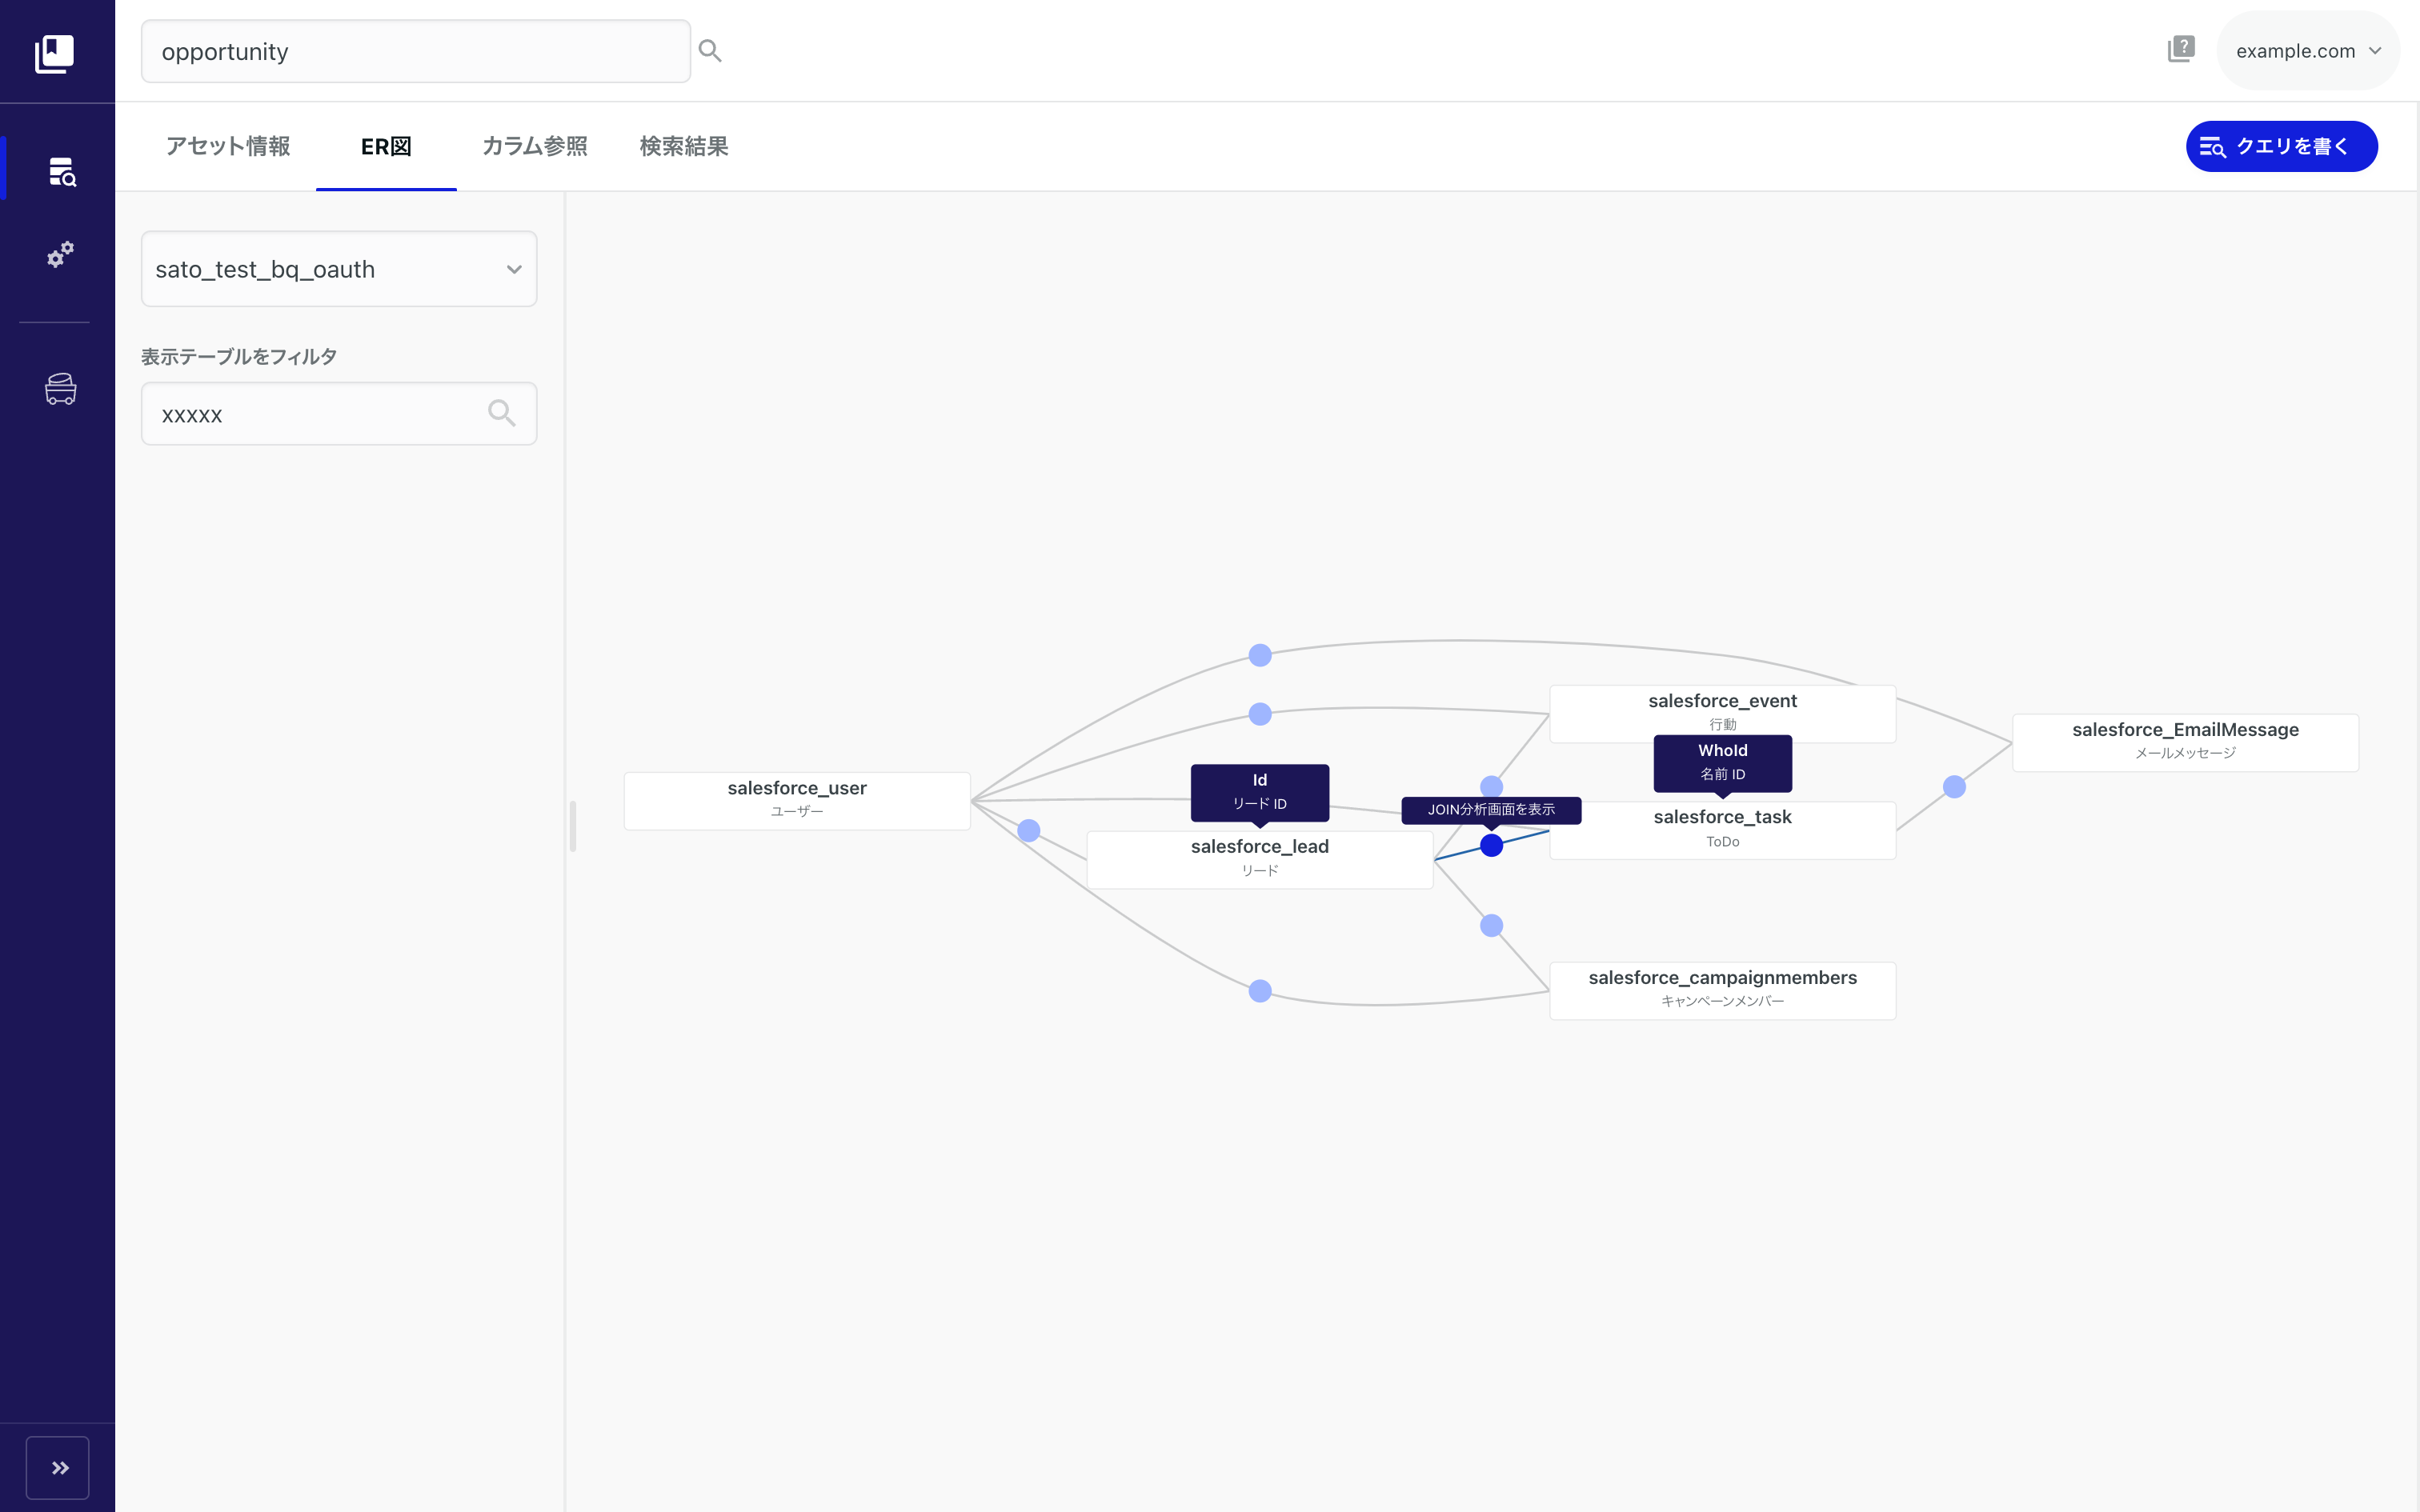Click the join dot on user–EmailMessage curve
The image size is (2420, 1512).
pos(1260,655)
